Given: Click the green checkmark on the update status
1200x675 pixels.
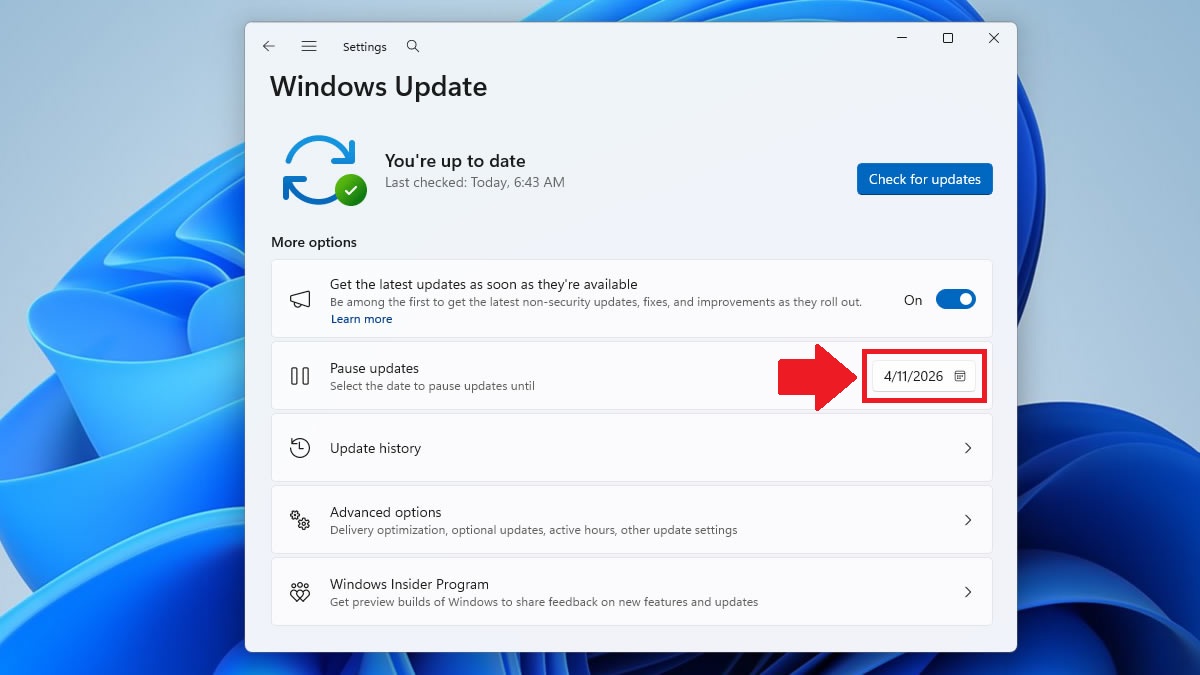Looking at the screenshot, I should tap(352, 189).
